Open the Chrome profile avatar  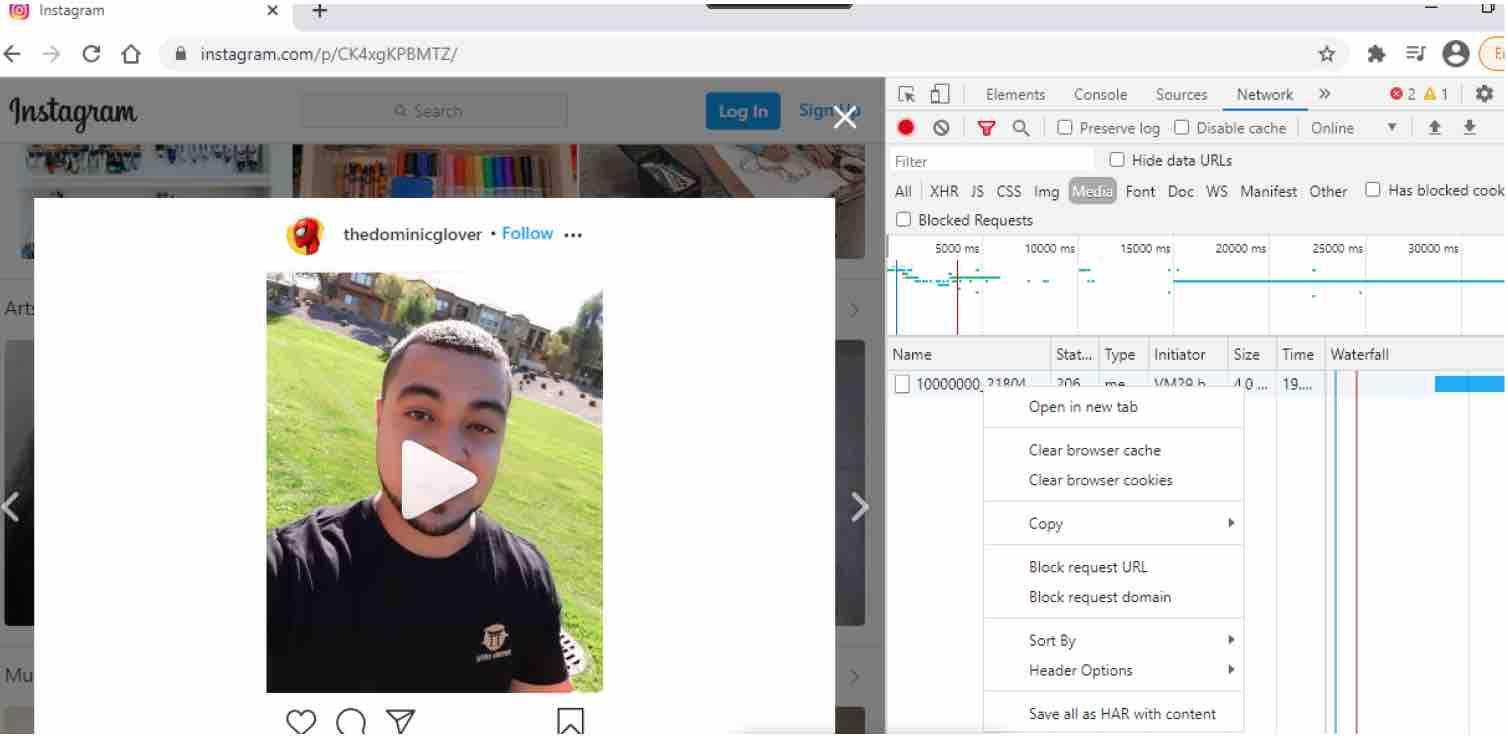pyautogui.click(x=1456, y=53)
